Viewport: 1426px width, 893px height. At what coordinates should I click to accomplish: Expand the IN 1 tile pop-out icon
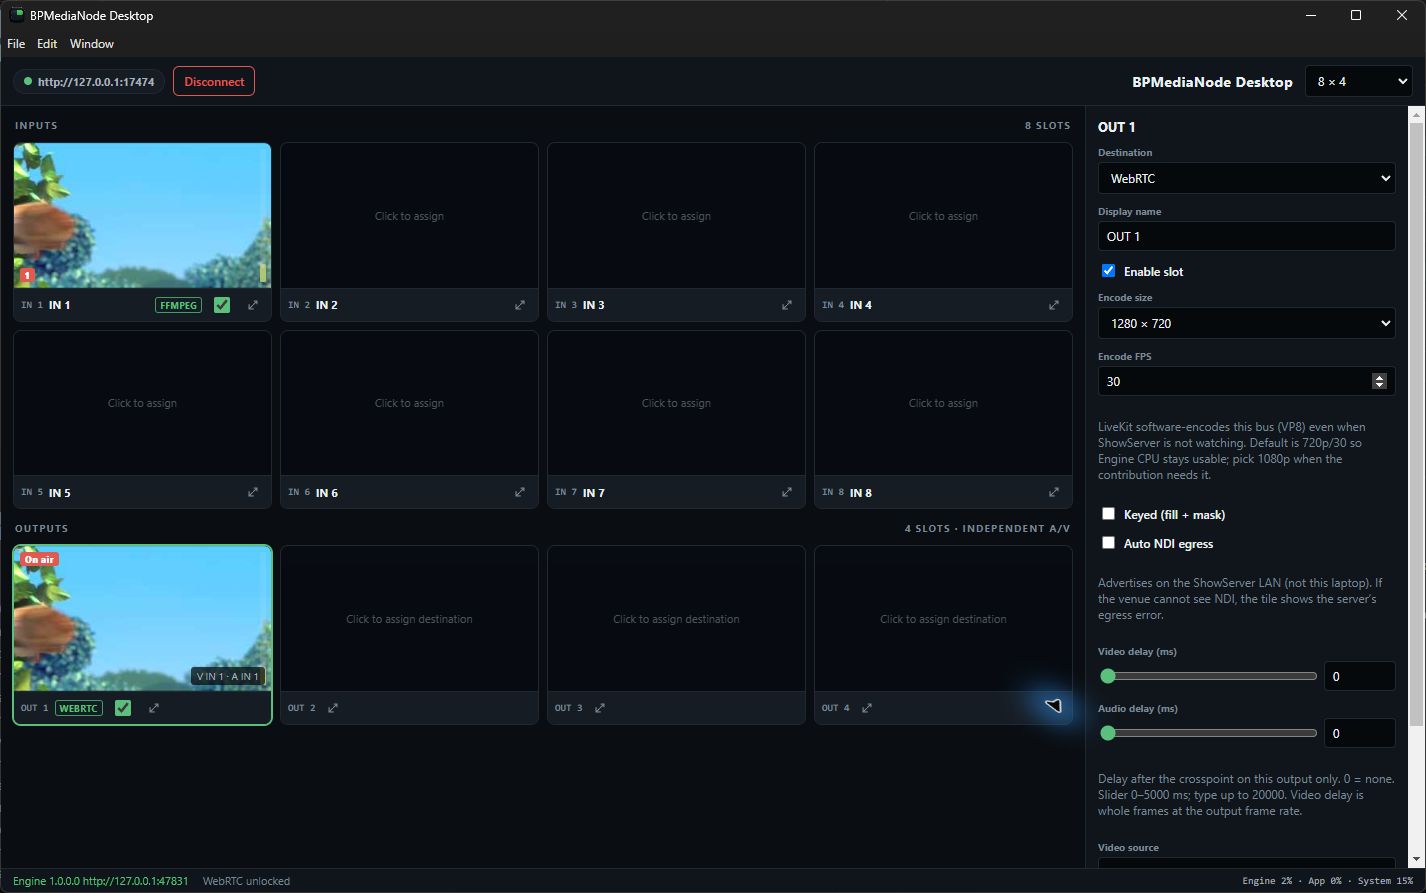pyautogui.click(x=253, y=305)
